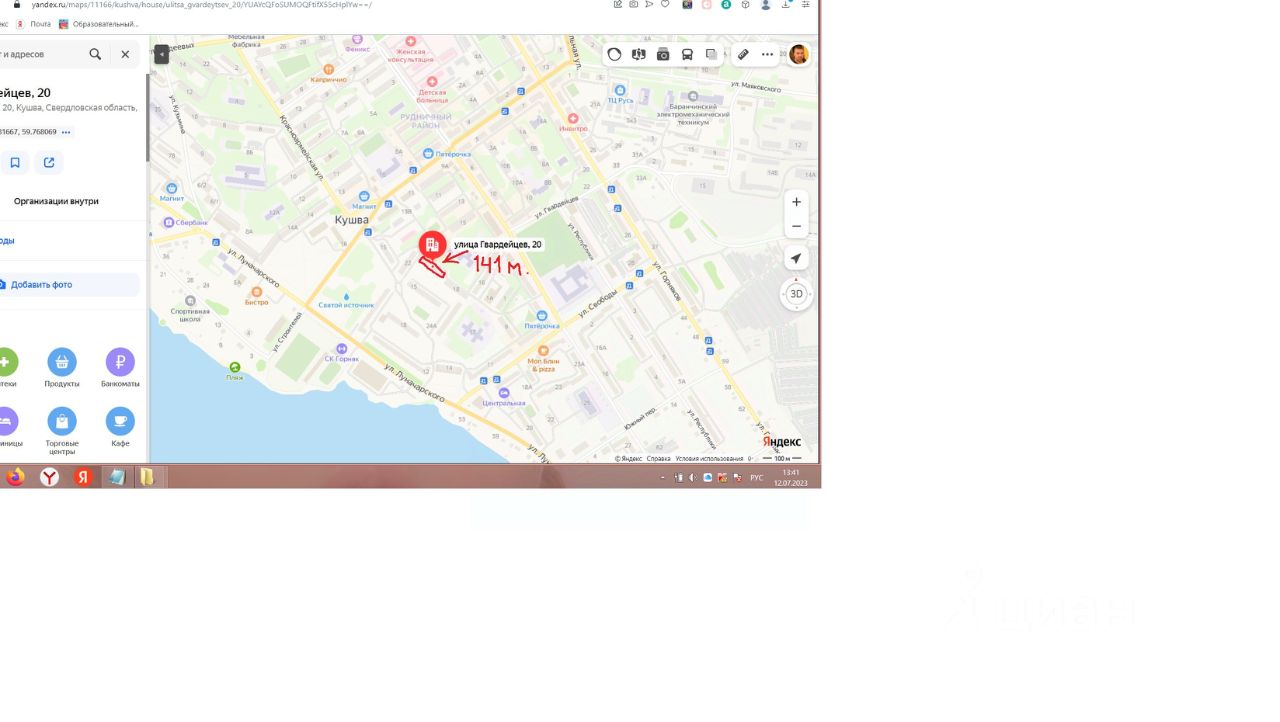Screen dimensions: 1280x722
Task: Click the Детская больница marker
Action: pos(432,82)
